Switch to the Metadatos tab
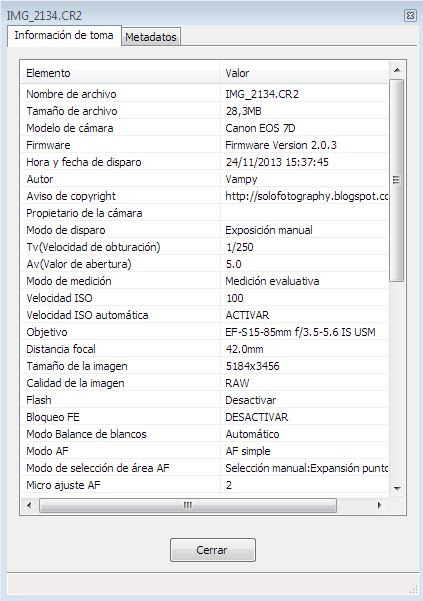Viewport: 423px width, 601px height. 151,37
